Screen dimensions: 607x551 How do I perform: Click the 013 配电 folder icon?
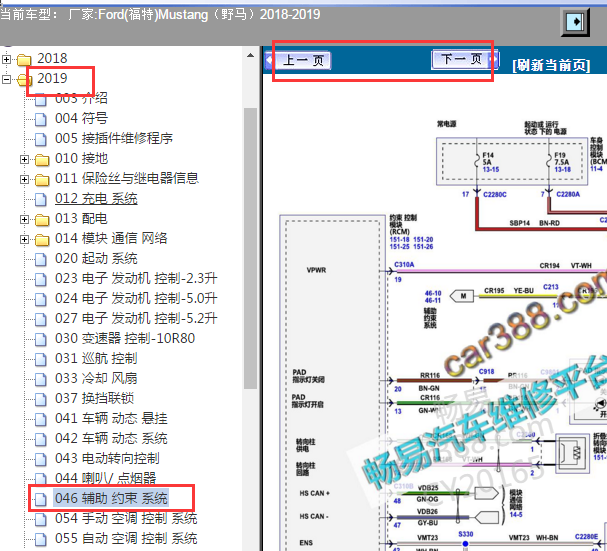click(x=42, y=220)
